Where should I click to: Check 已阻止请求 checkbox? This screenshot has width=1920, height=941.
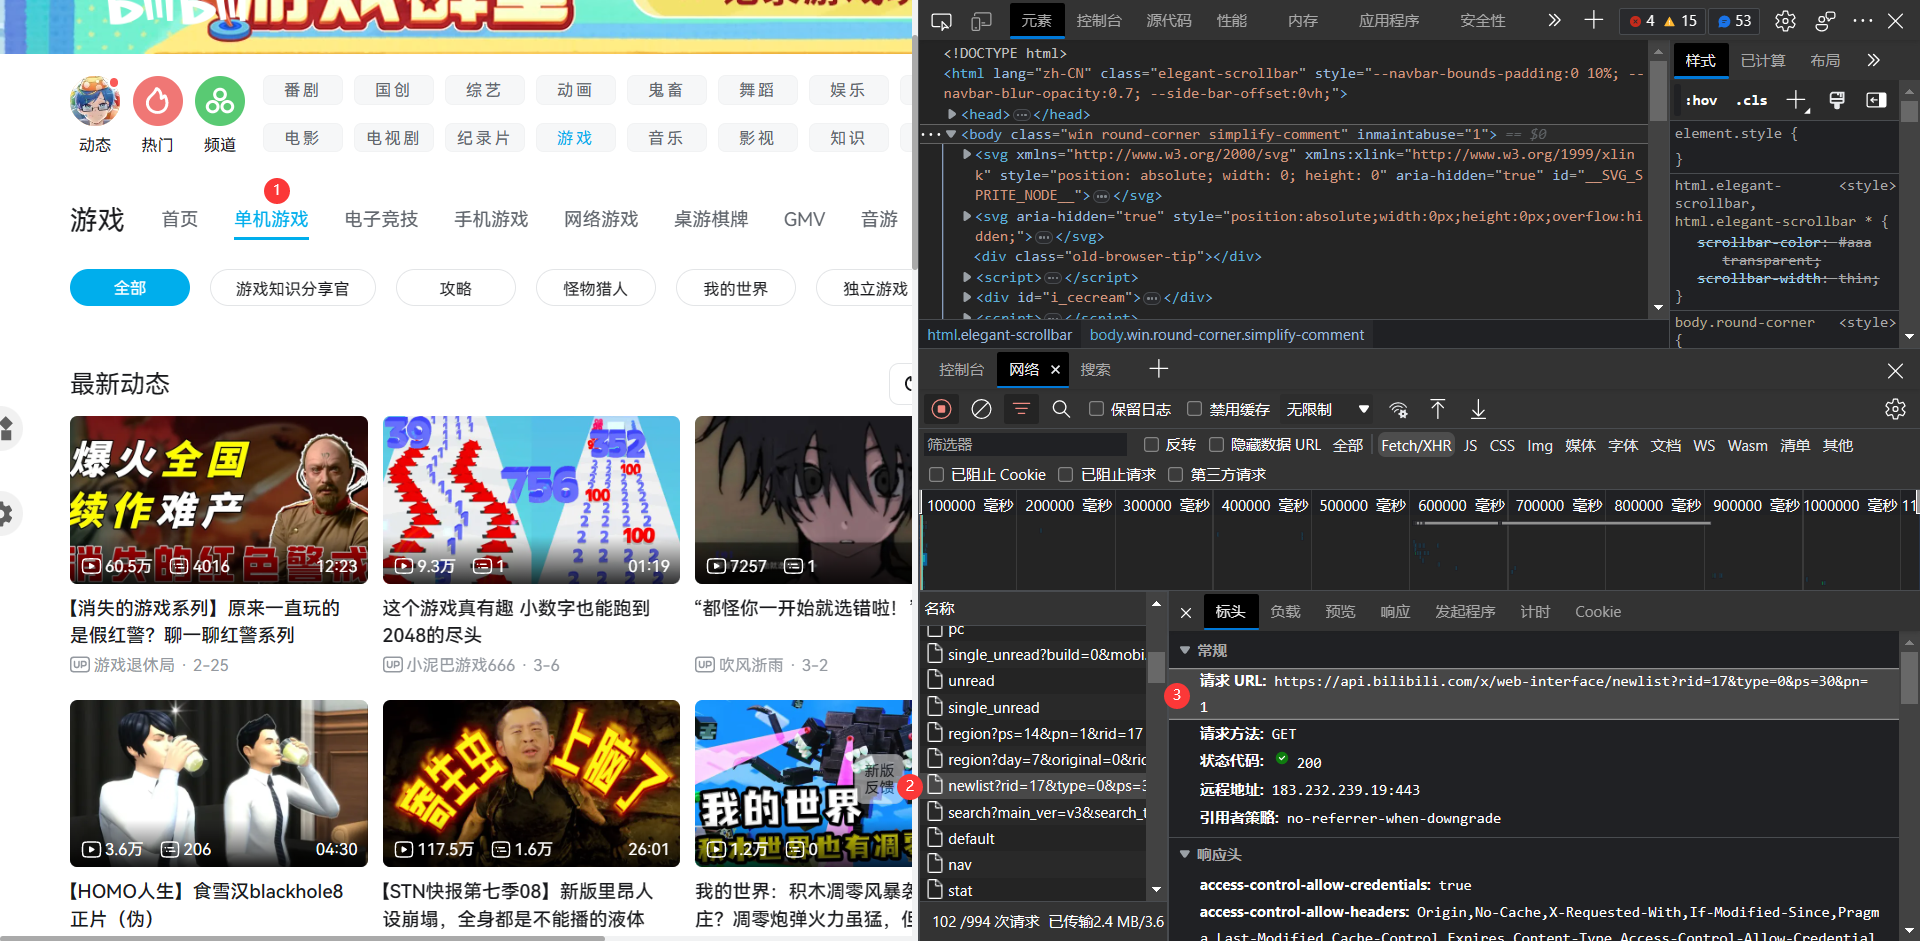tap(1066, 474)
